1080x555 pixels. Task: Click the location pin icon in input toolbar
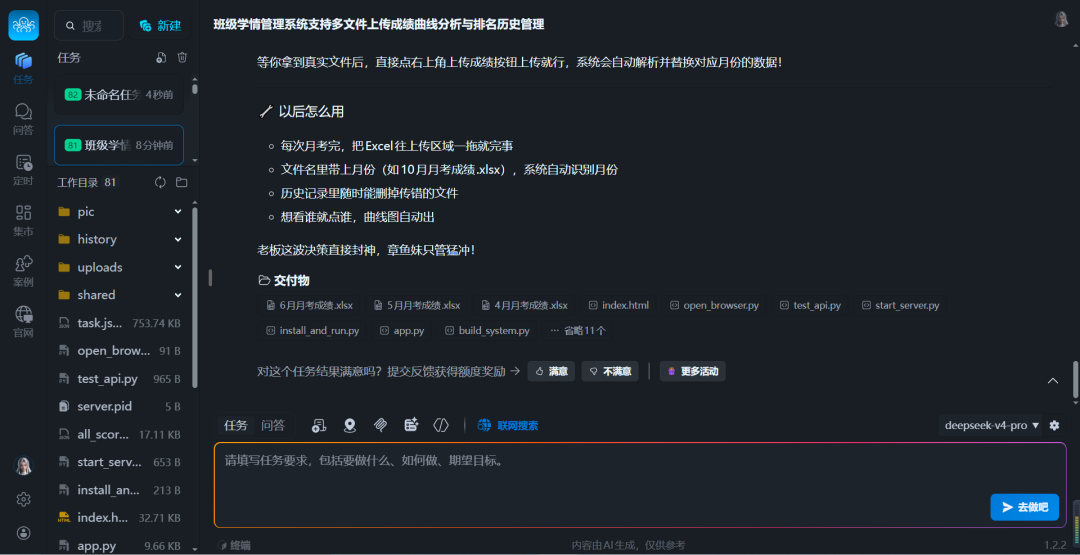[x=350, y=426]
